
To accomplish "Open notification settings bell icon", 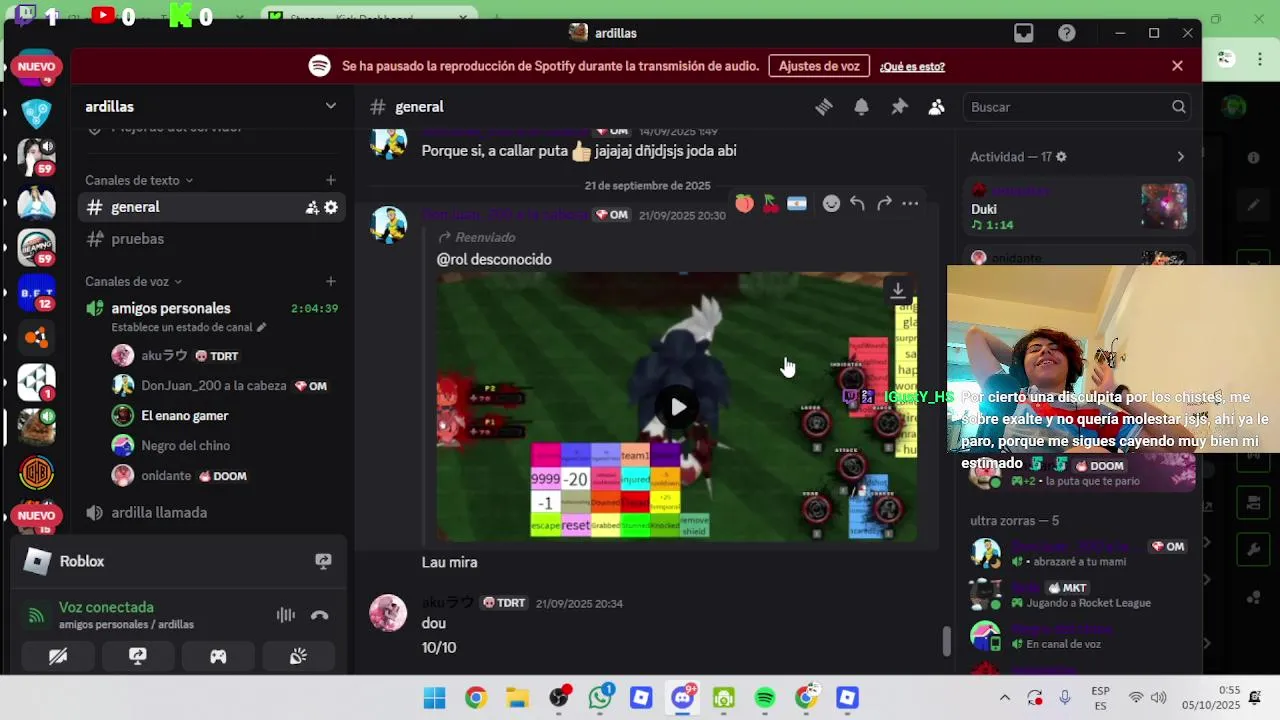I will (x=861, y=107).
